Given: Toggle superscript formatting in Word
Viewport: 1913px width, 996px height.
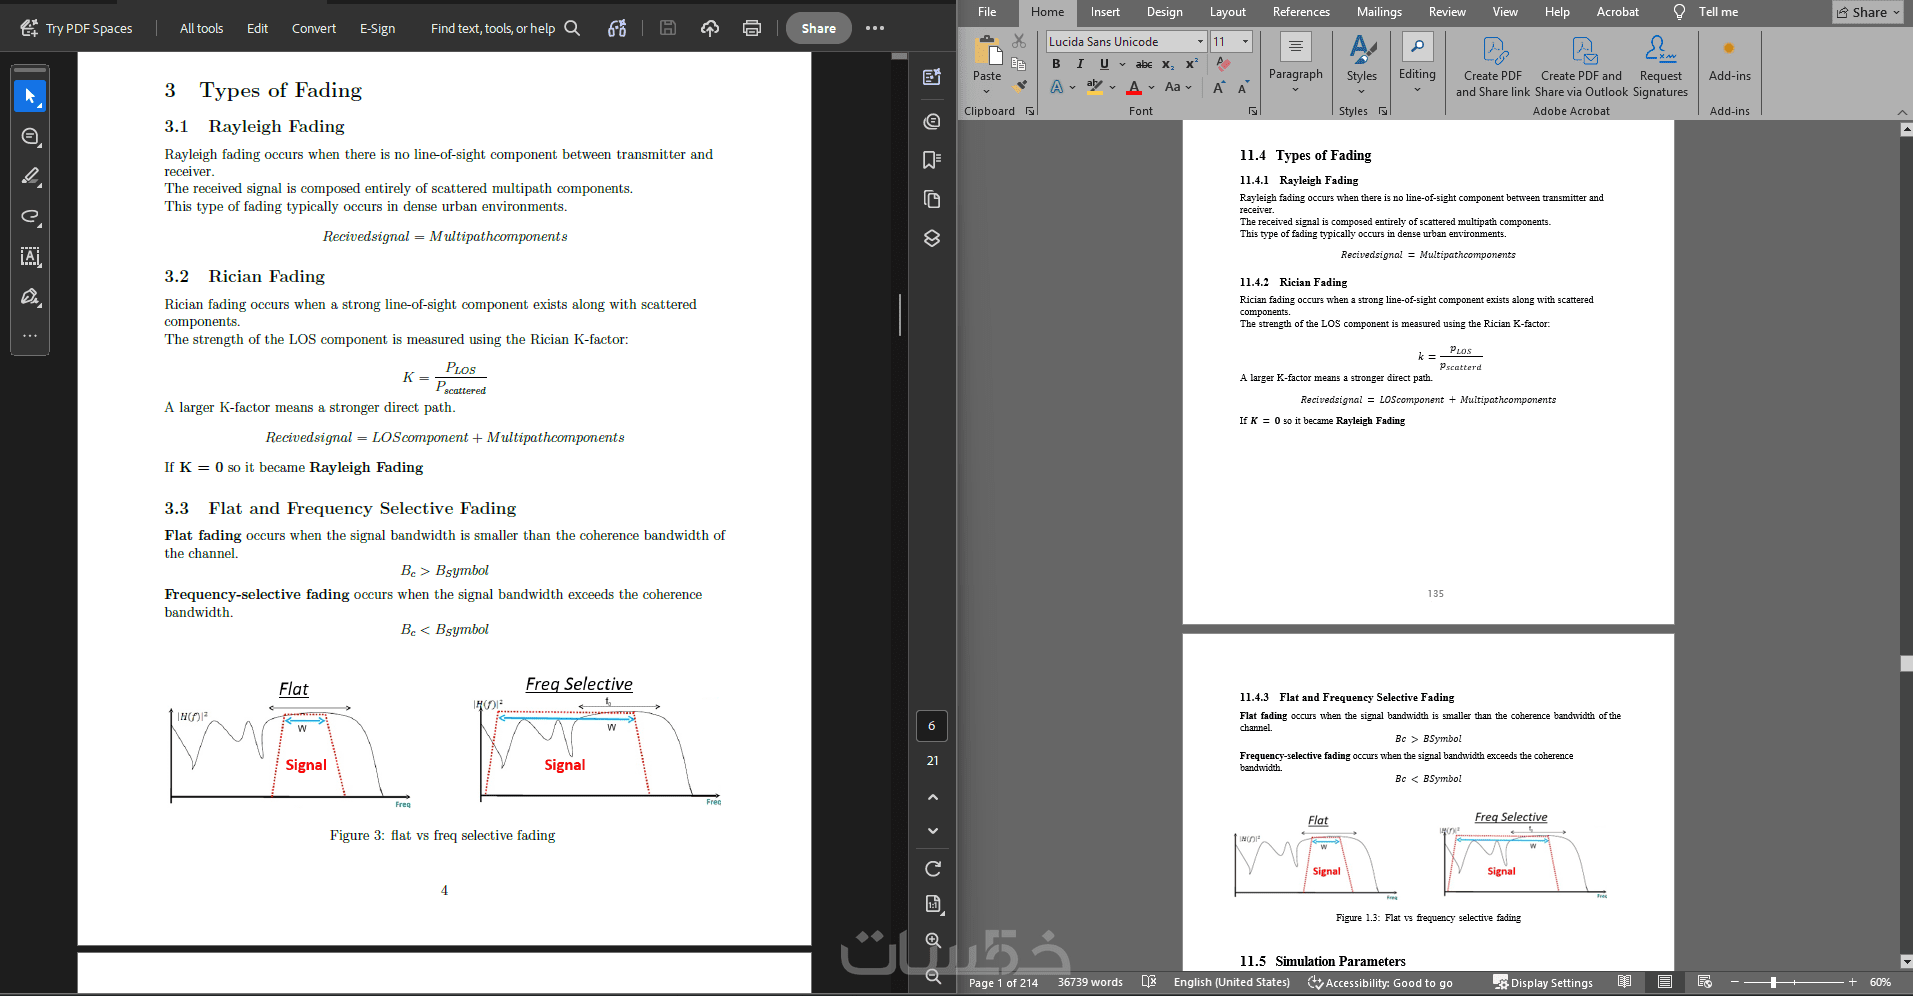Looking at the screenshot, I should [x=1192, y=64].
